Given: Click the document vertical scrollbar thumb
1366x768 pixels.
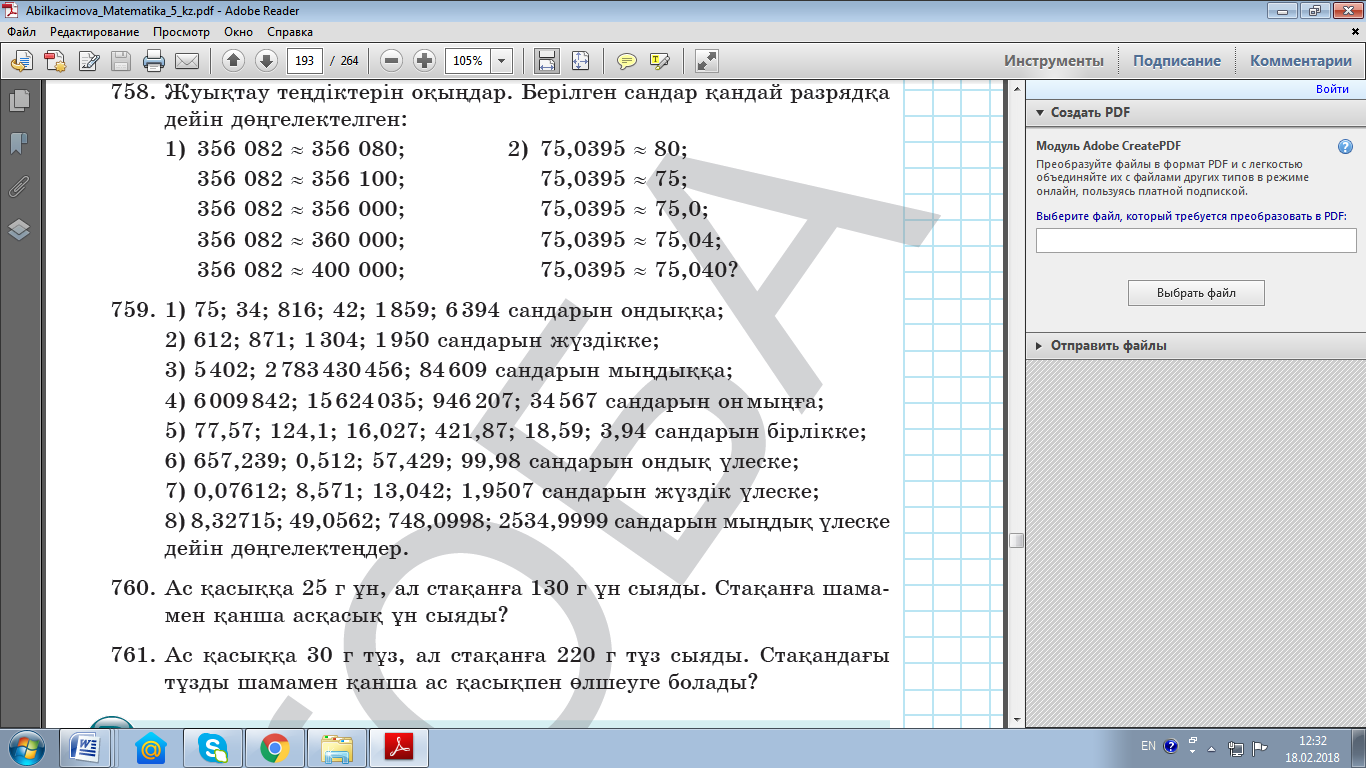Looking at the screenshot, I should tap(1016, 540).
